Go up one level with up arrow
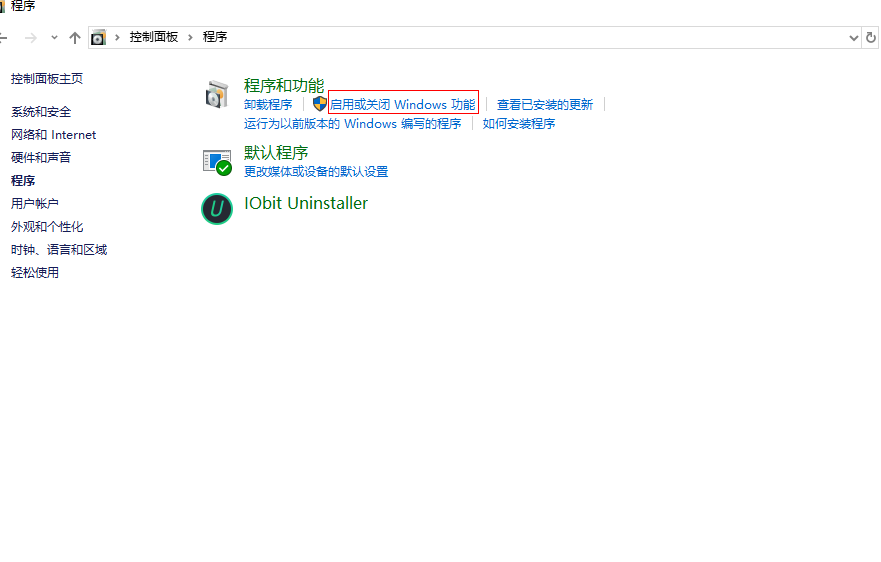This screenshot has height=562, width=881. tap(75, 38)
